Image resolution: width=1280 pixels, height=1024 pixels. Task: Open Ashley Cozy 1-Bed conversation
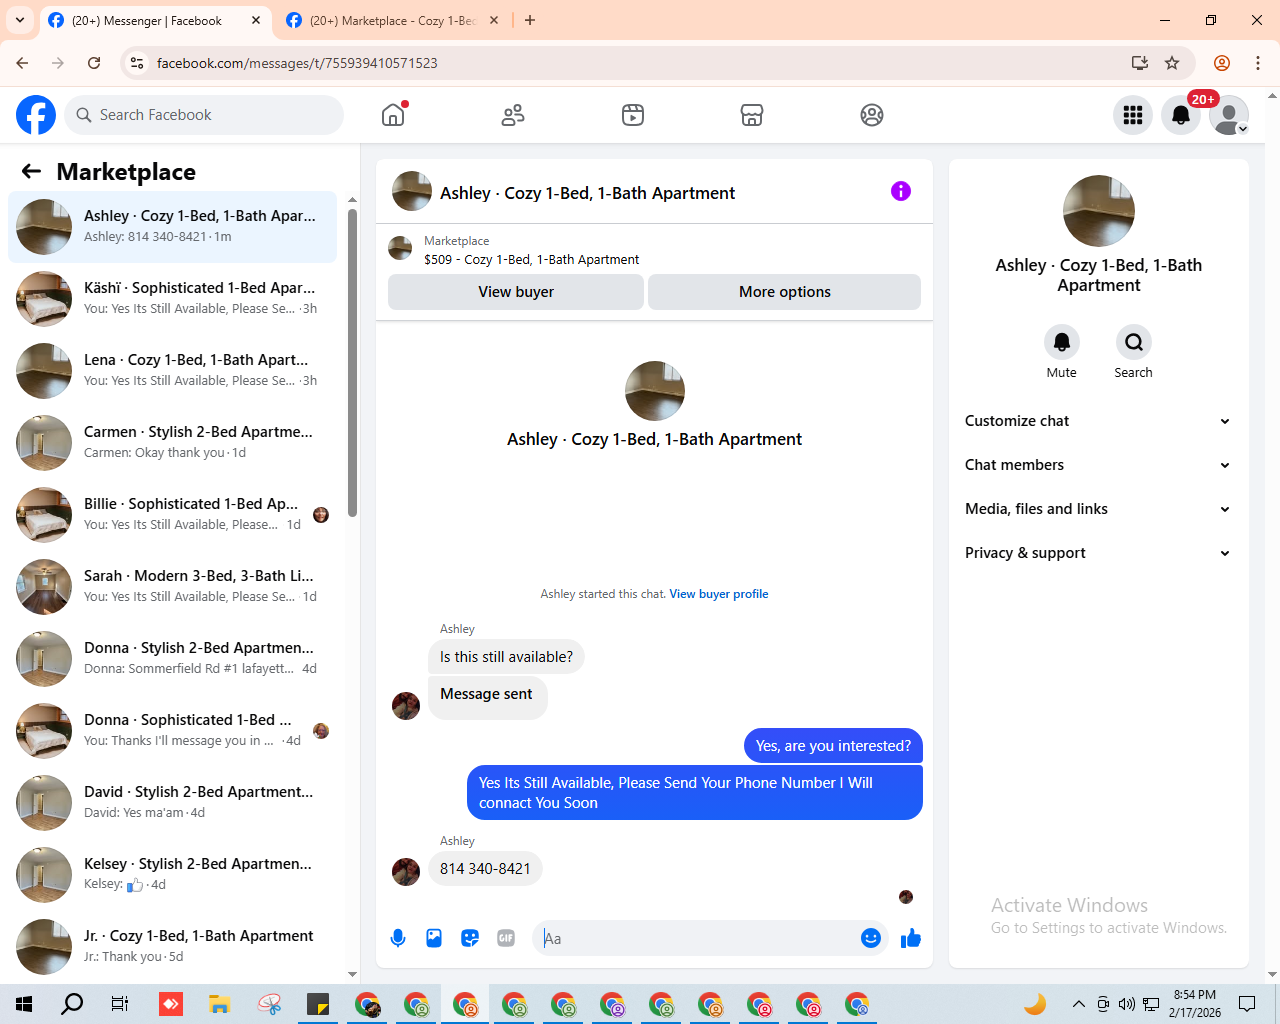click(172, 227)
